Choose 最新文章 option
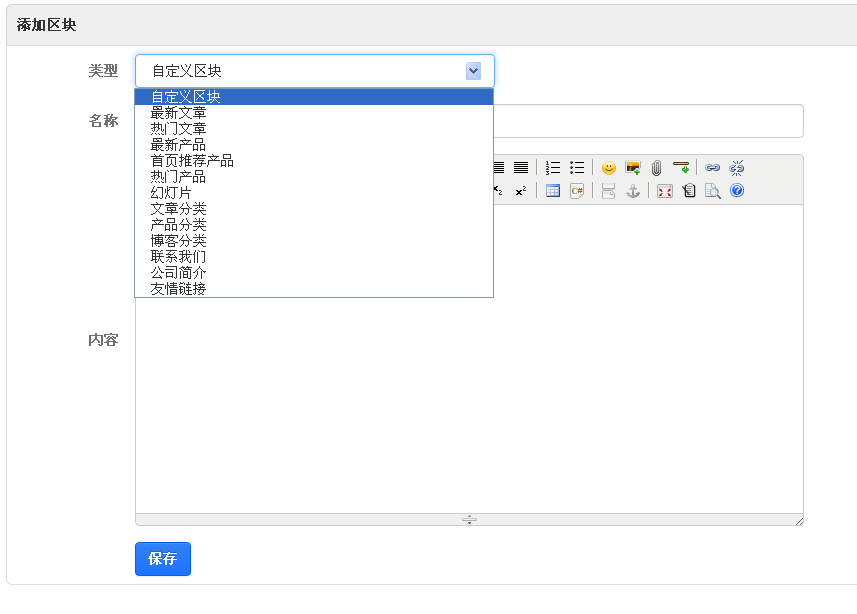 click(x=314, y=113)
